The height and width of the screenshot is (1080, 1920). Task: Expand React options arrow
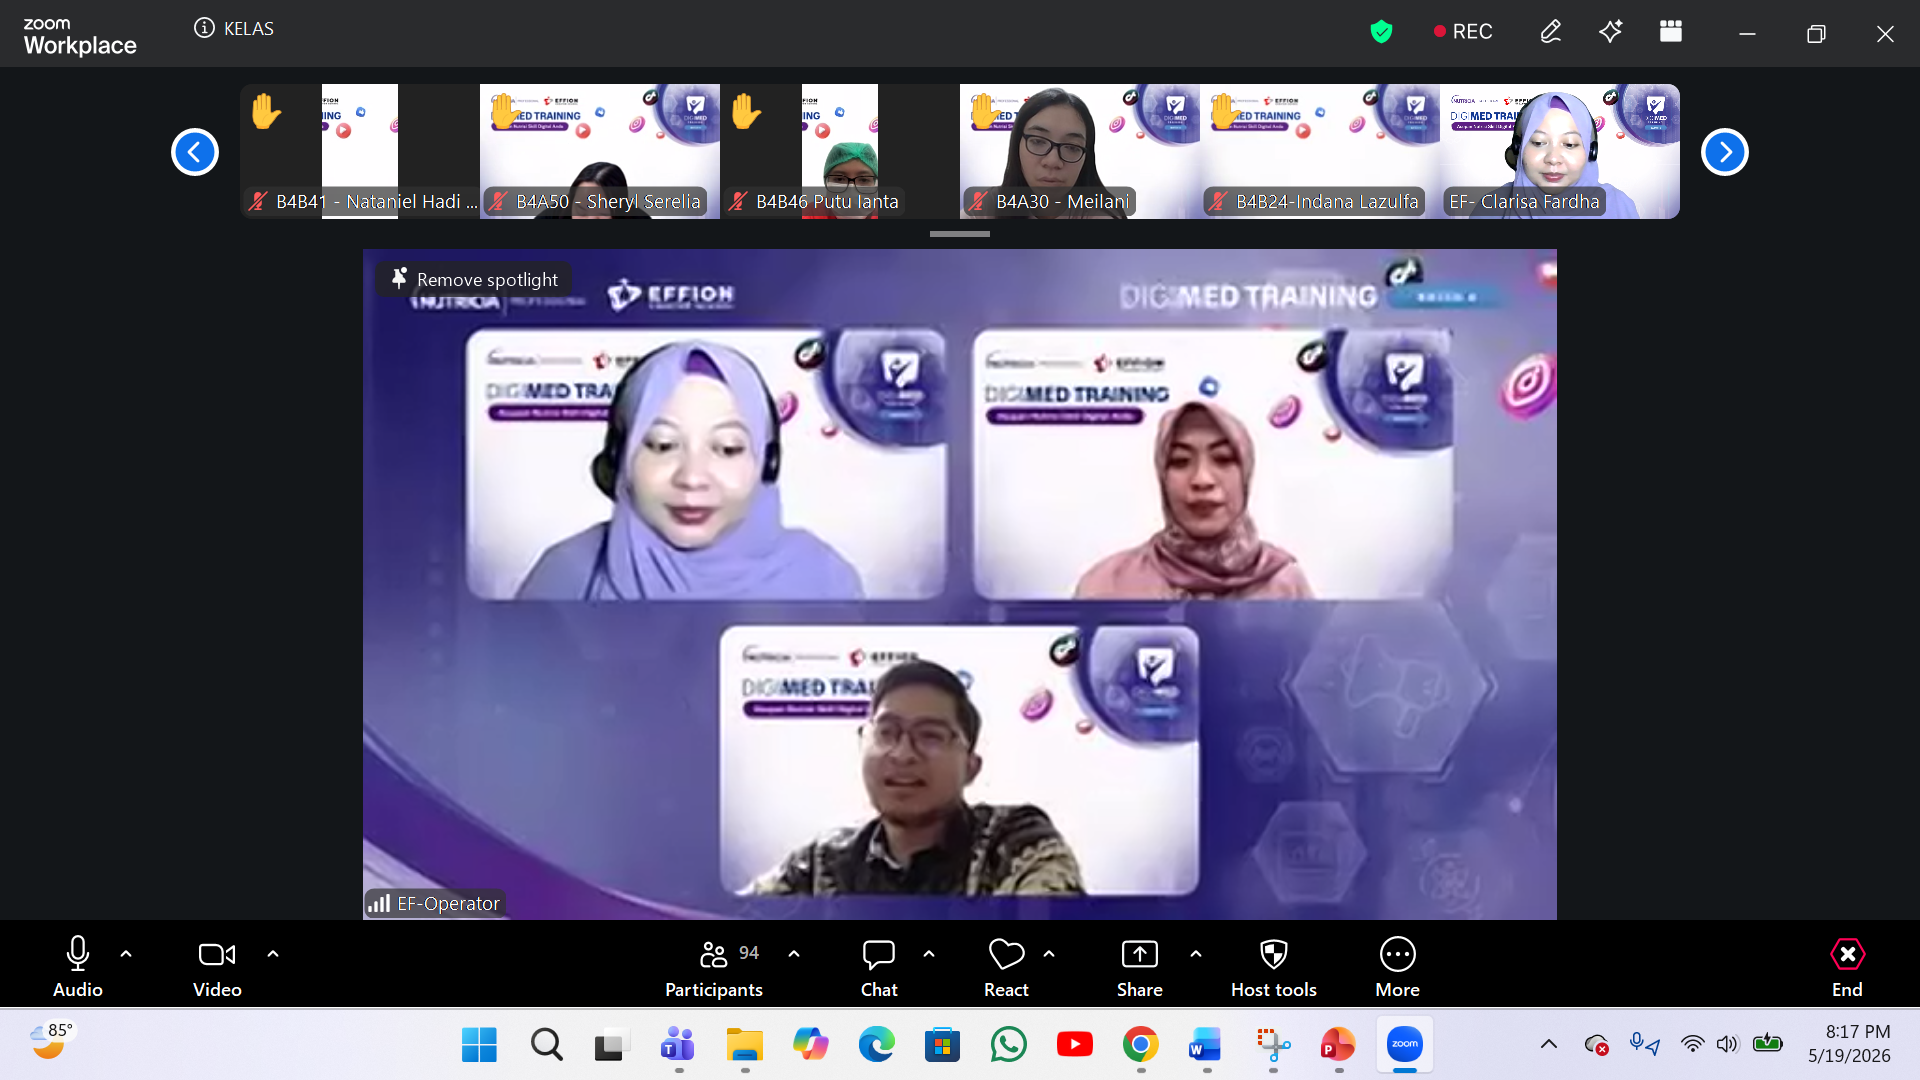(1049, 954)
